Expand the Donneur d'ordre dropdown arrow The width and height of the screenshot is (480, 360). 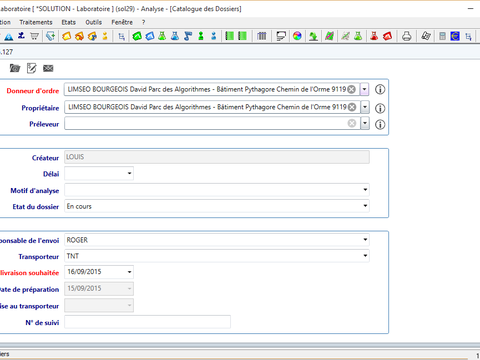(x=365, y=89)
